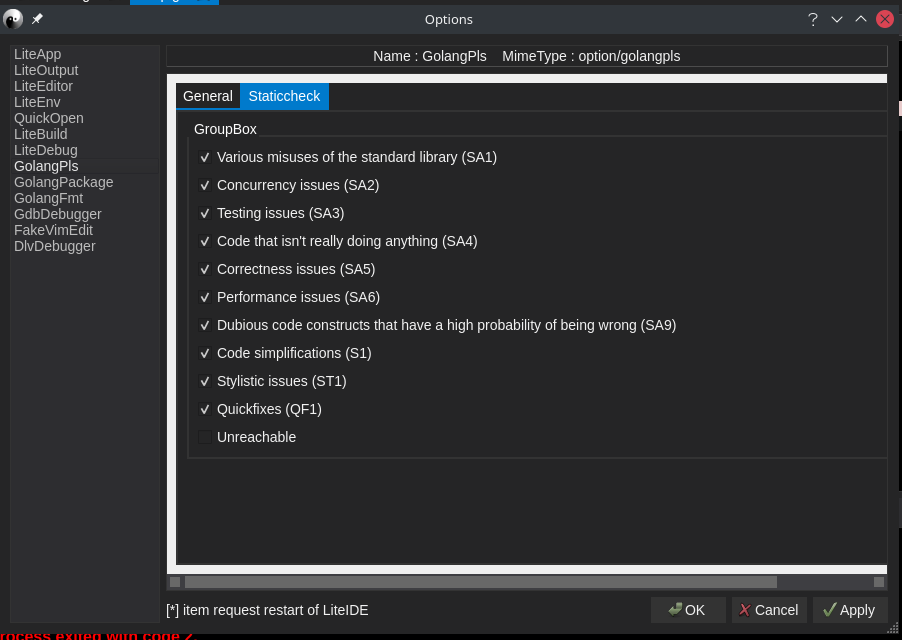Select LiteEditor in options list
Image resolution: width=902 pixels, height=640 pixels.
click(x=85, y=86)
